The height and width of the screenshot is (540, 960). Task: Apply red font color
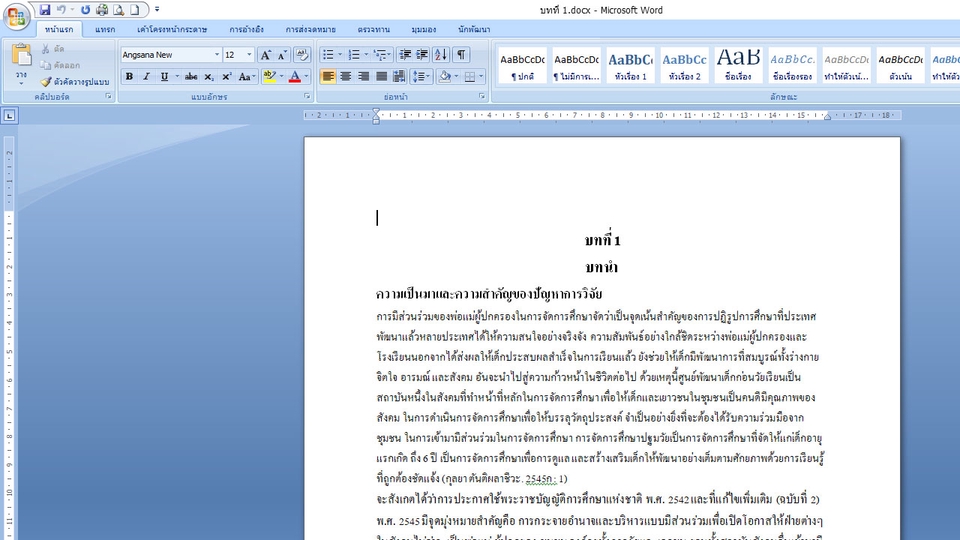tap(294, 77)
